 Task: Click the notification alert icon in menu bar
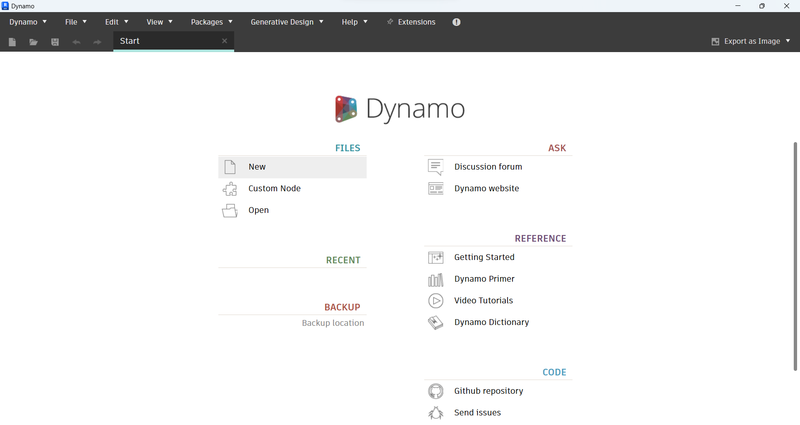456,22
